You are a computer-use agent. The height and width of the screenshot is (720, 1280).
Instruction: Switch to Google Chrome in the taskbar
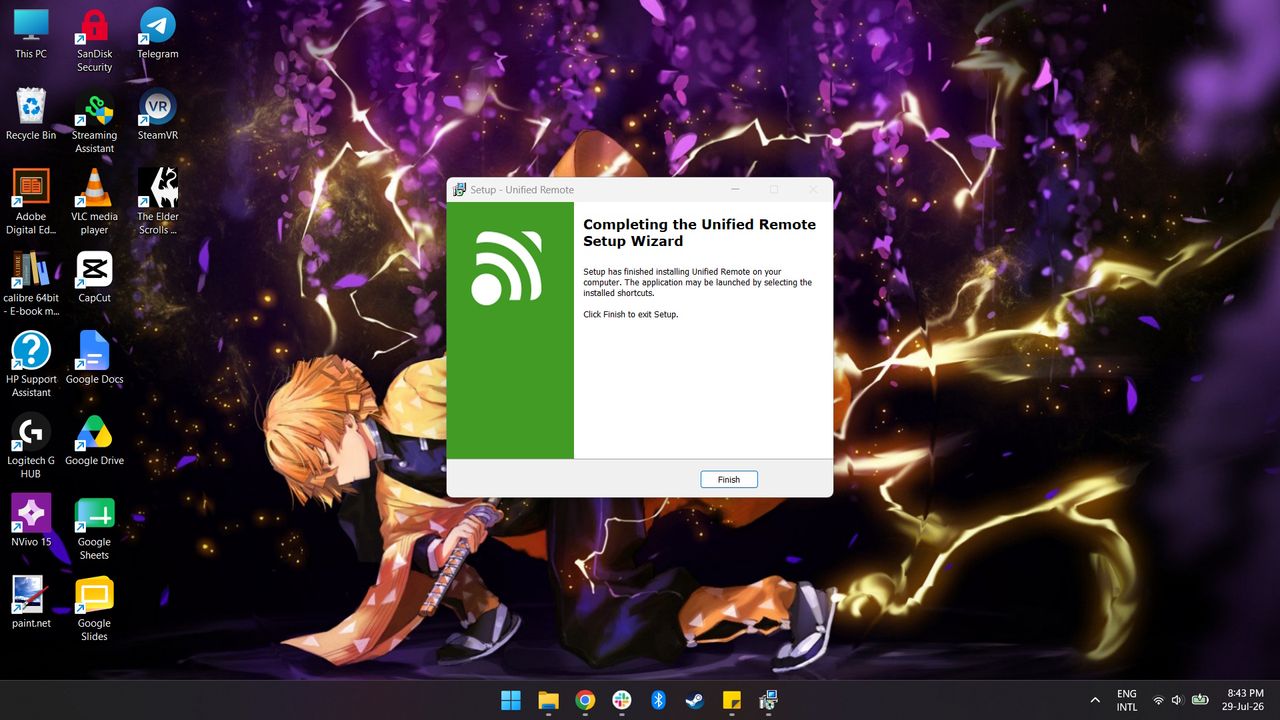(x=585, y=700)
